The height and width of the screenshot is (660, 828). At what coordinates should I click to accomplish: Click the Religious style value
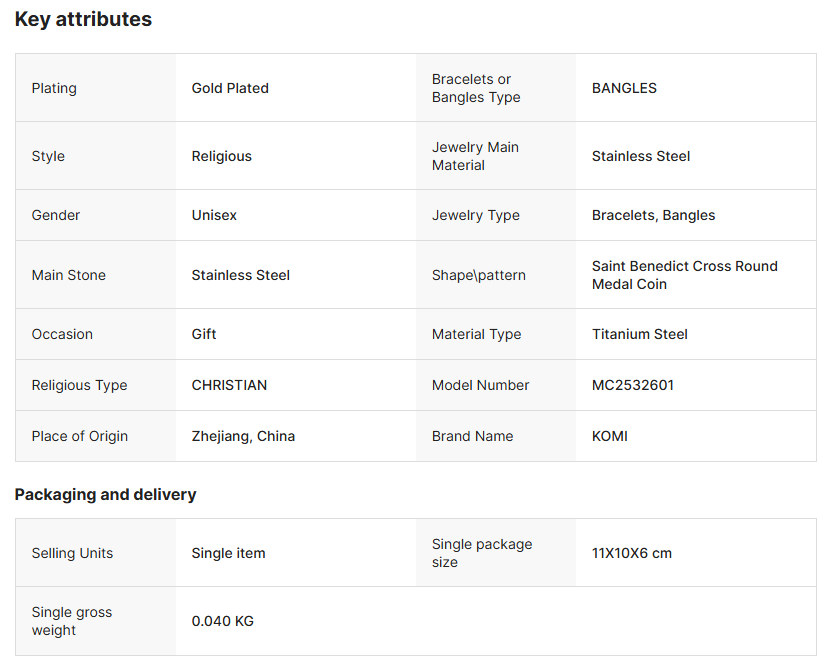(x=221, y=156)
